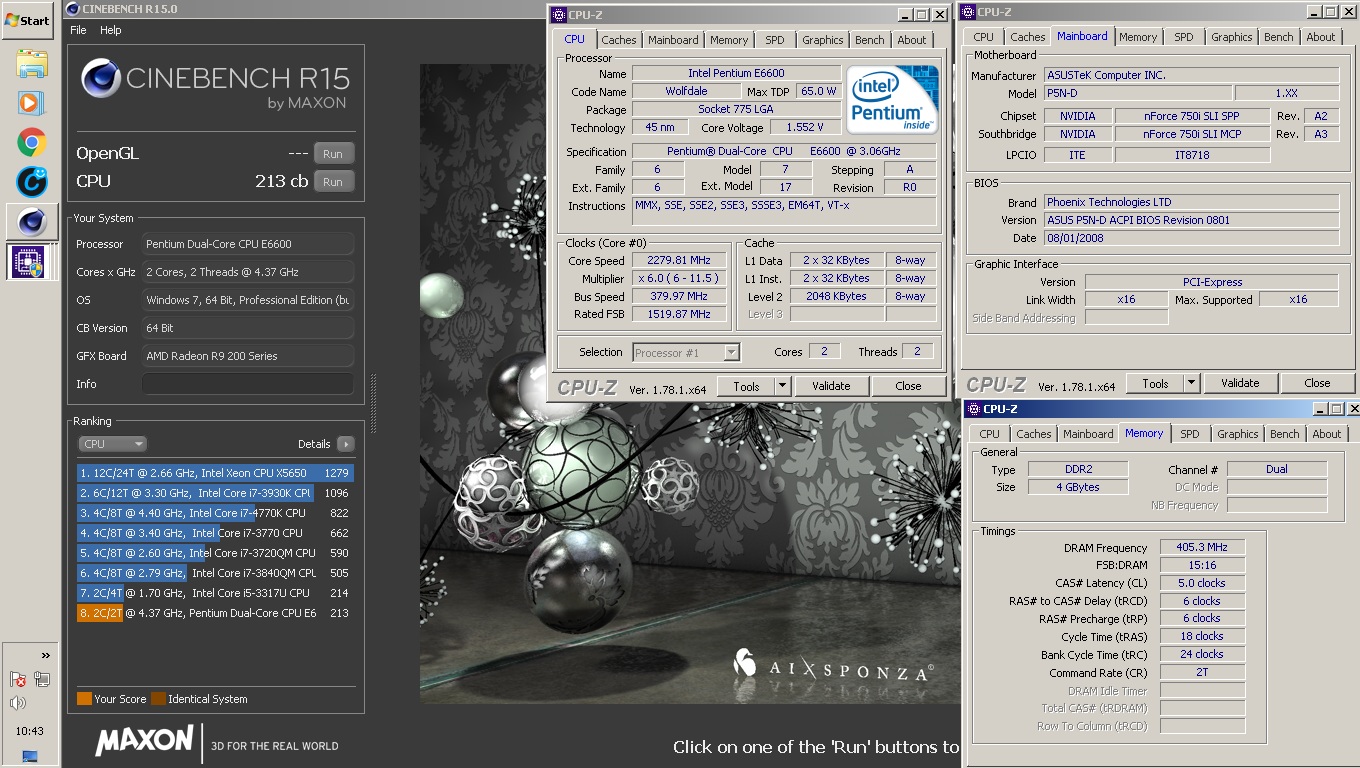The image size is (1360, 768).
Task: Click the Mainboard window's CPU-Z title icon
Action: pos(968,12)
